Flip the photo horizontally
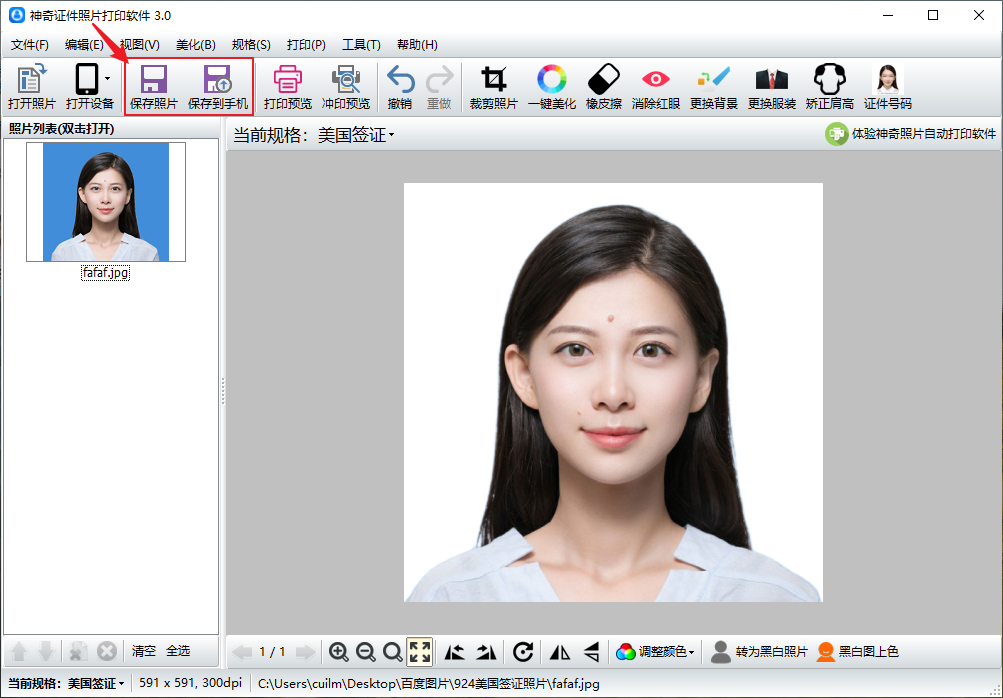 (x=560, y=652)
